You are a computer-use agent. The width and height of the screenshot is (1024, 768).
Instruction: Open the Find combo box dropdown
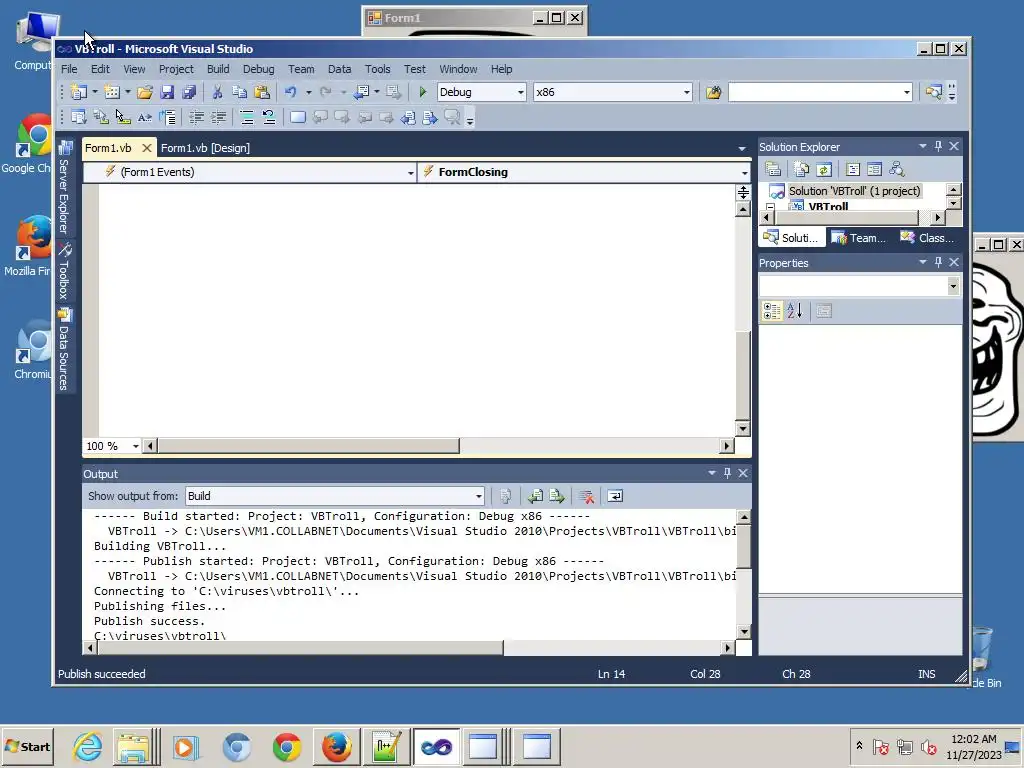tap(906, 92)
